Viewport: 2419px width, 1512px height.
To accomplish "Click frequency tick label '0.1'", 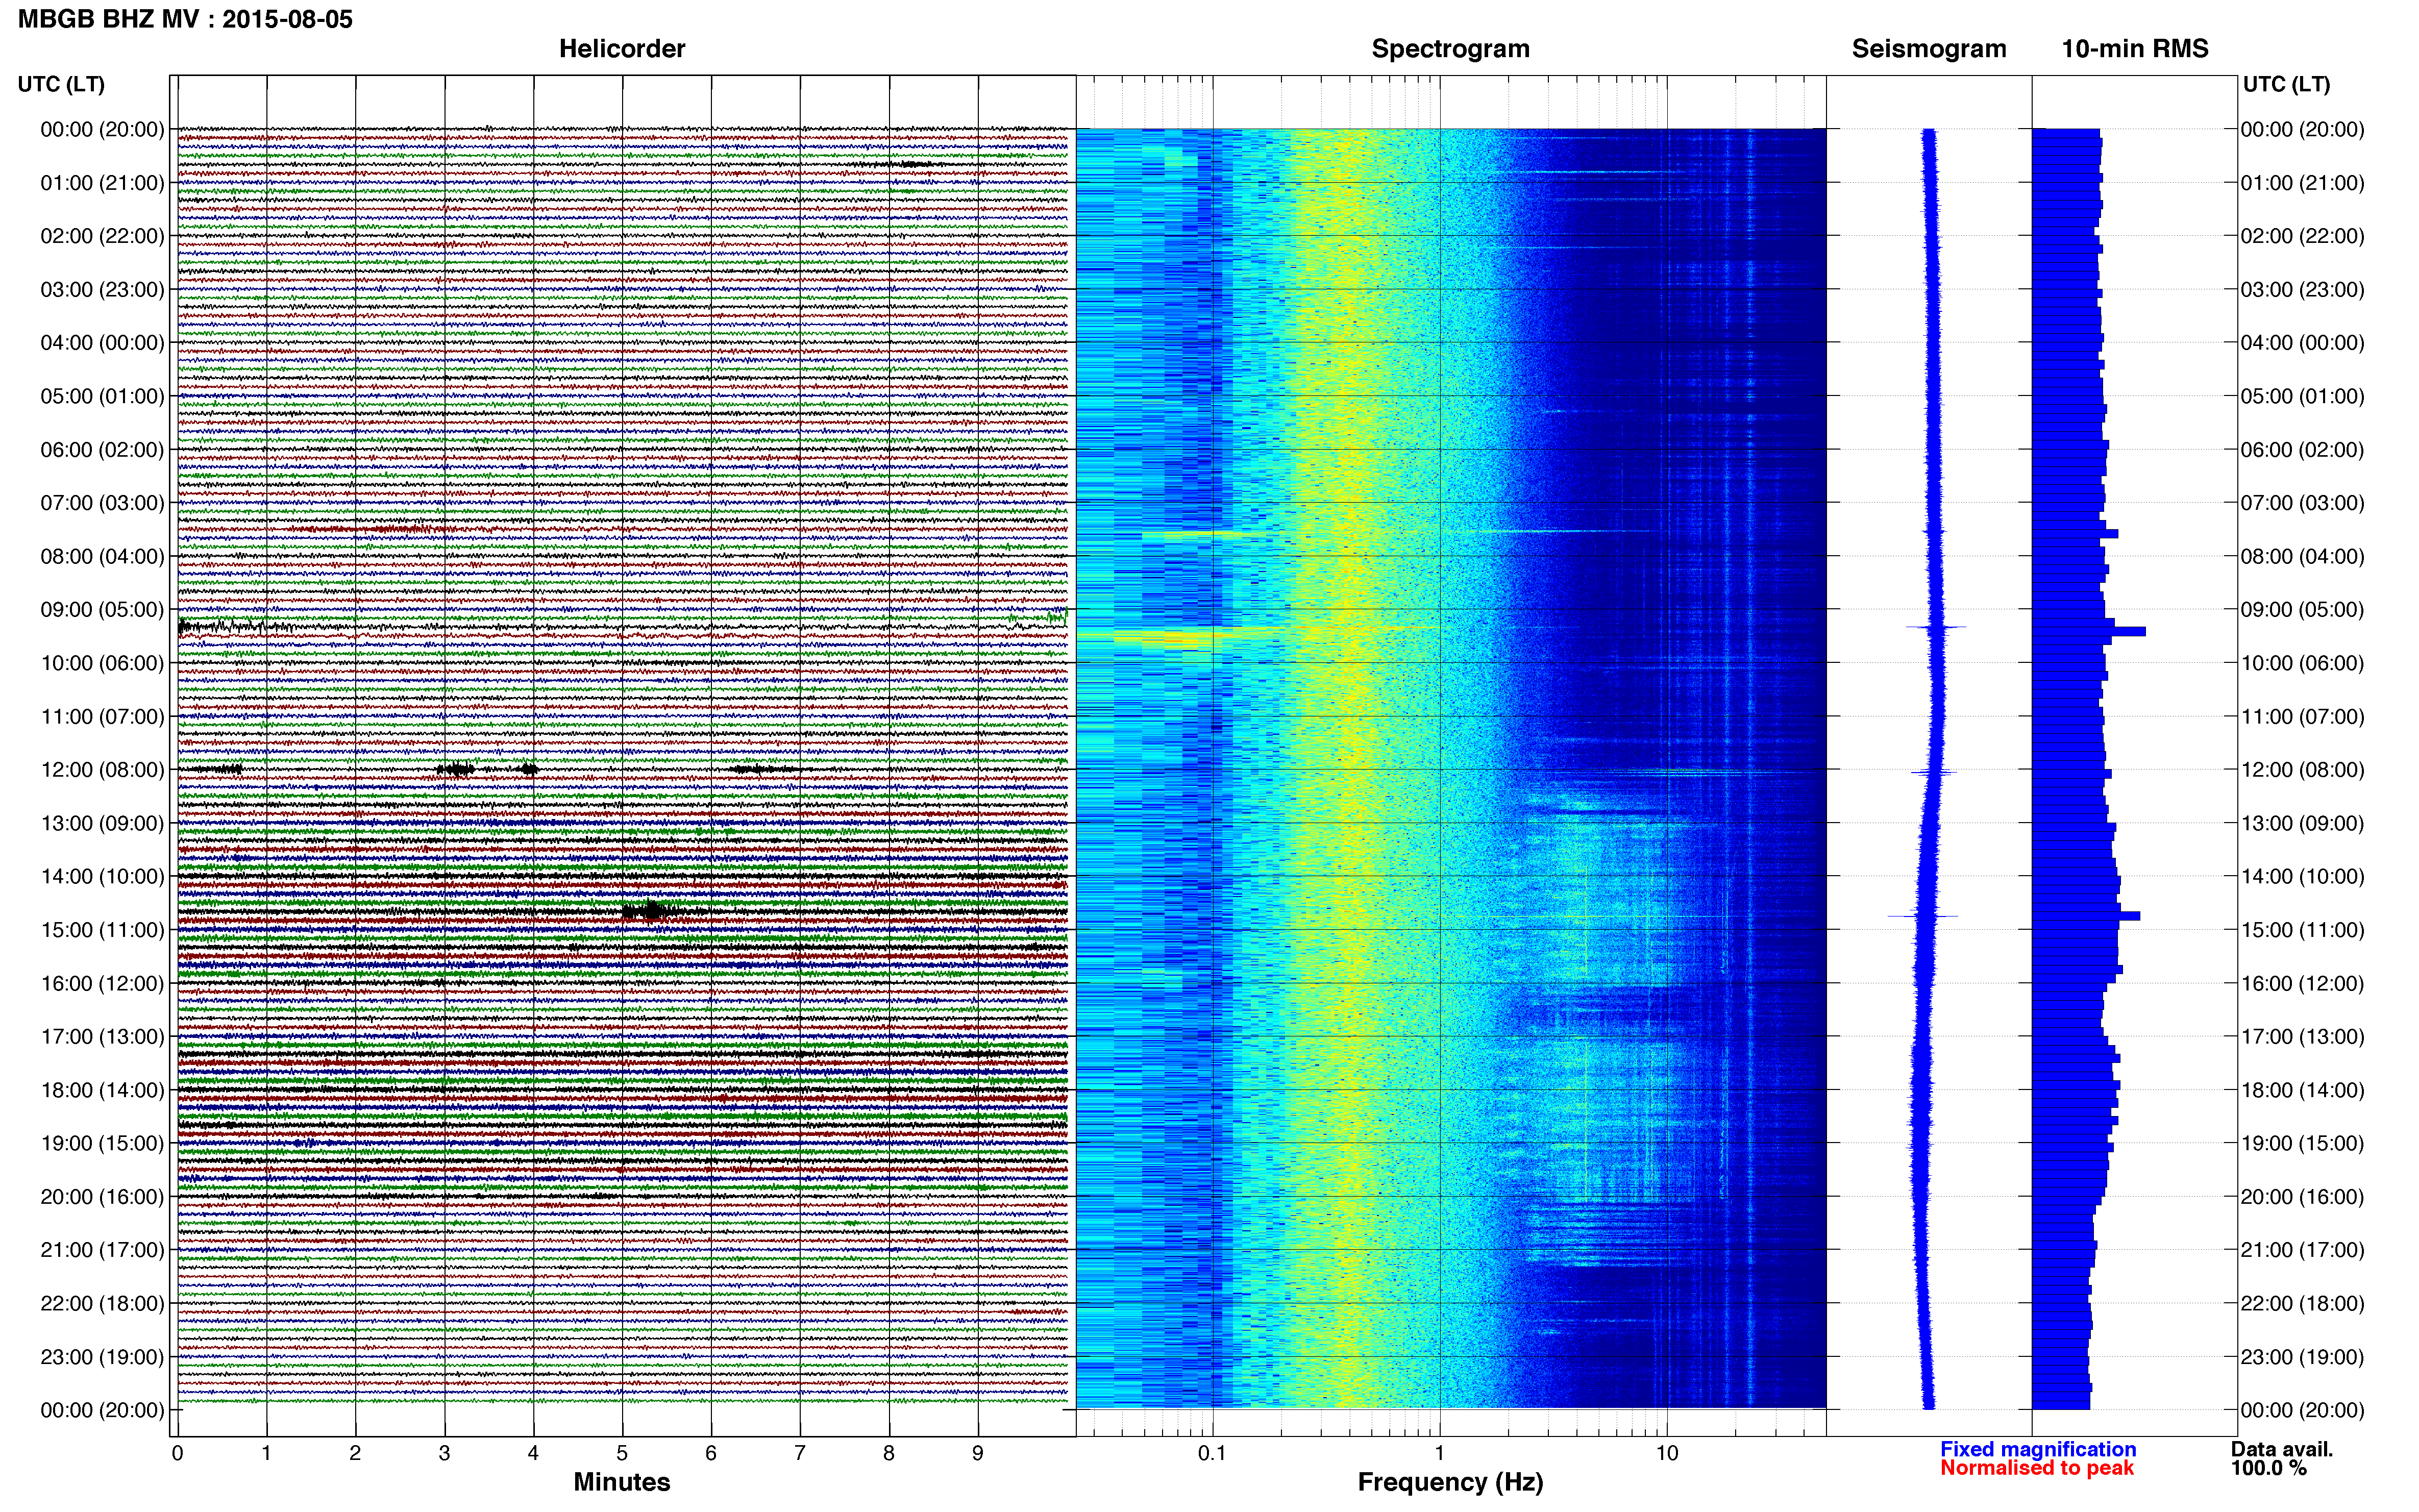I will (x=1212, y=1454).
